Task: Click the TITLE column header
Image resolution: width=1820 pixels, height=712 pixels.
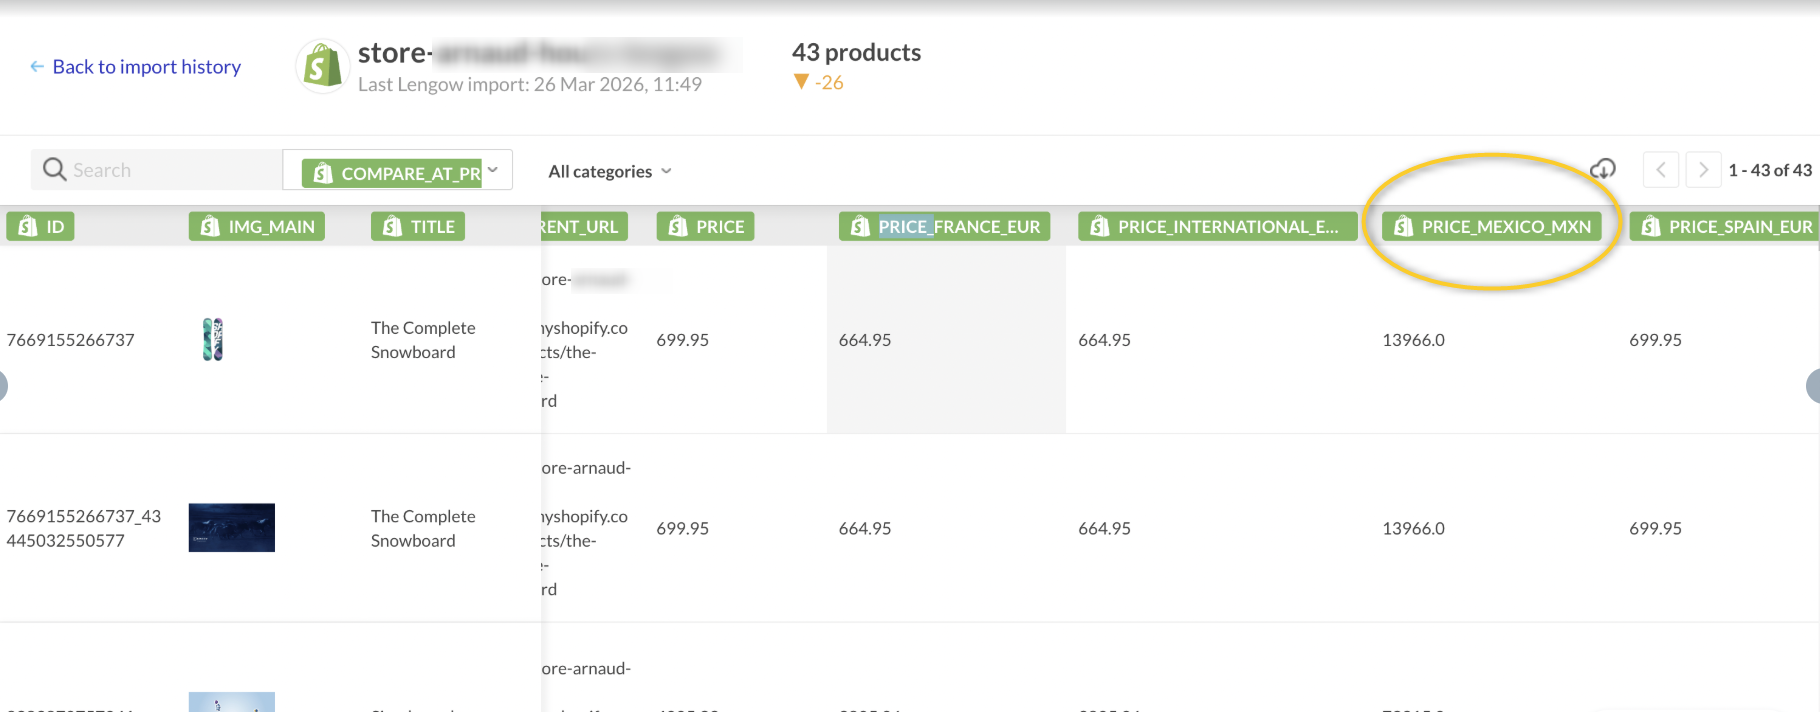Action: [418, 227]
